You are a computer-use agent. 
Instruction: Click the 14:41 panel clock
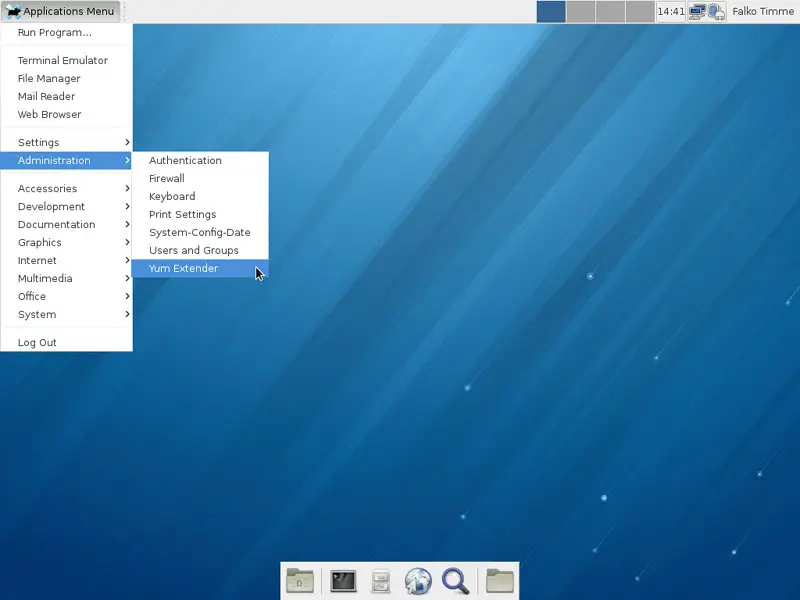670,12
